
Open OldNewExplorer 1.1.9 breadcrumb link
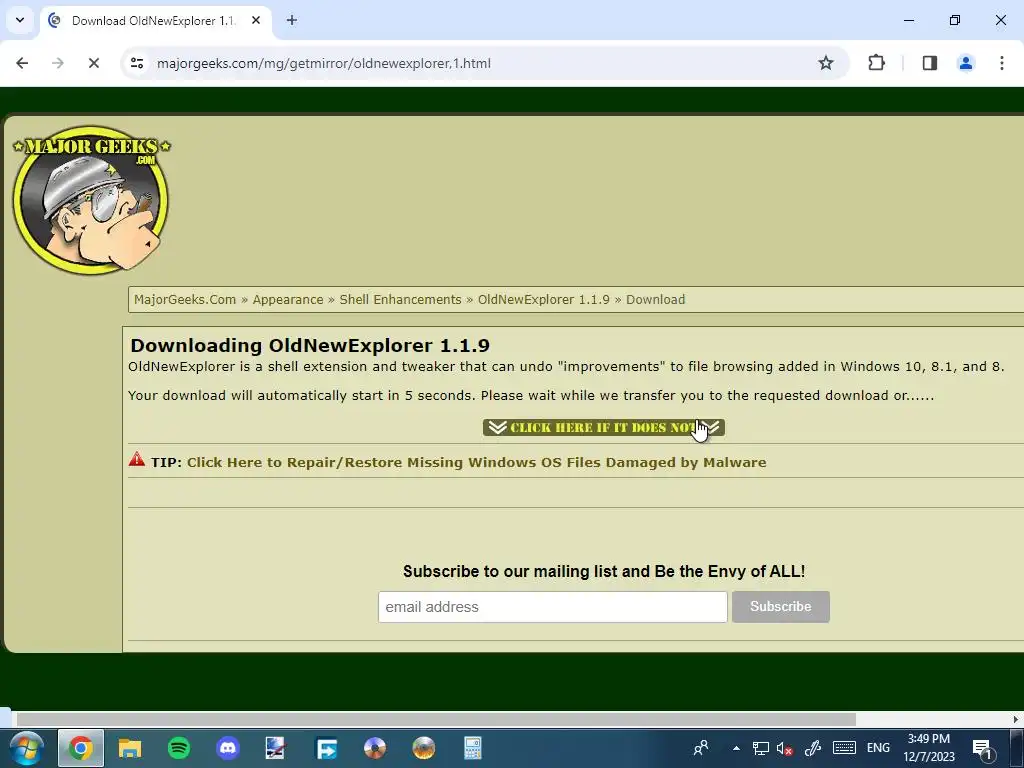tap(543, 300)
